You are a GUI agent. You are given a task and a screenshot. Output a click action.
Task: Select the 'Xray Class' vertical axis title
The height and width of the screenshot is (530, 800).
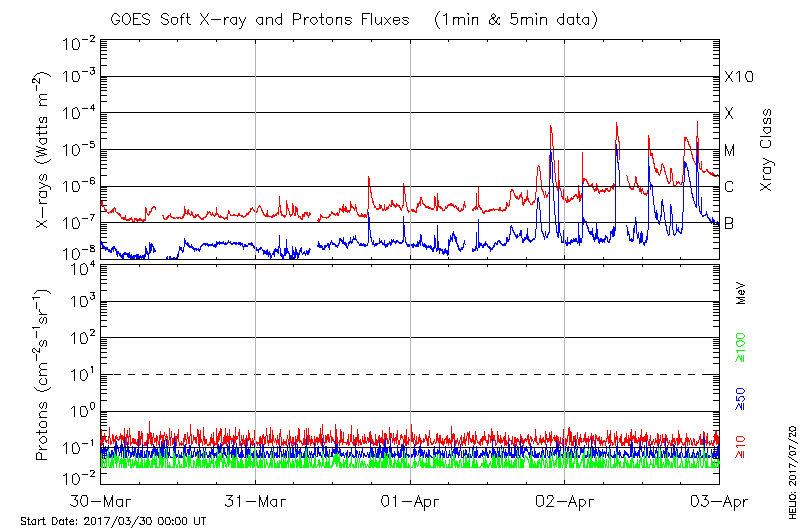[766, 149]
